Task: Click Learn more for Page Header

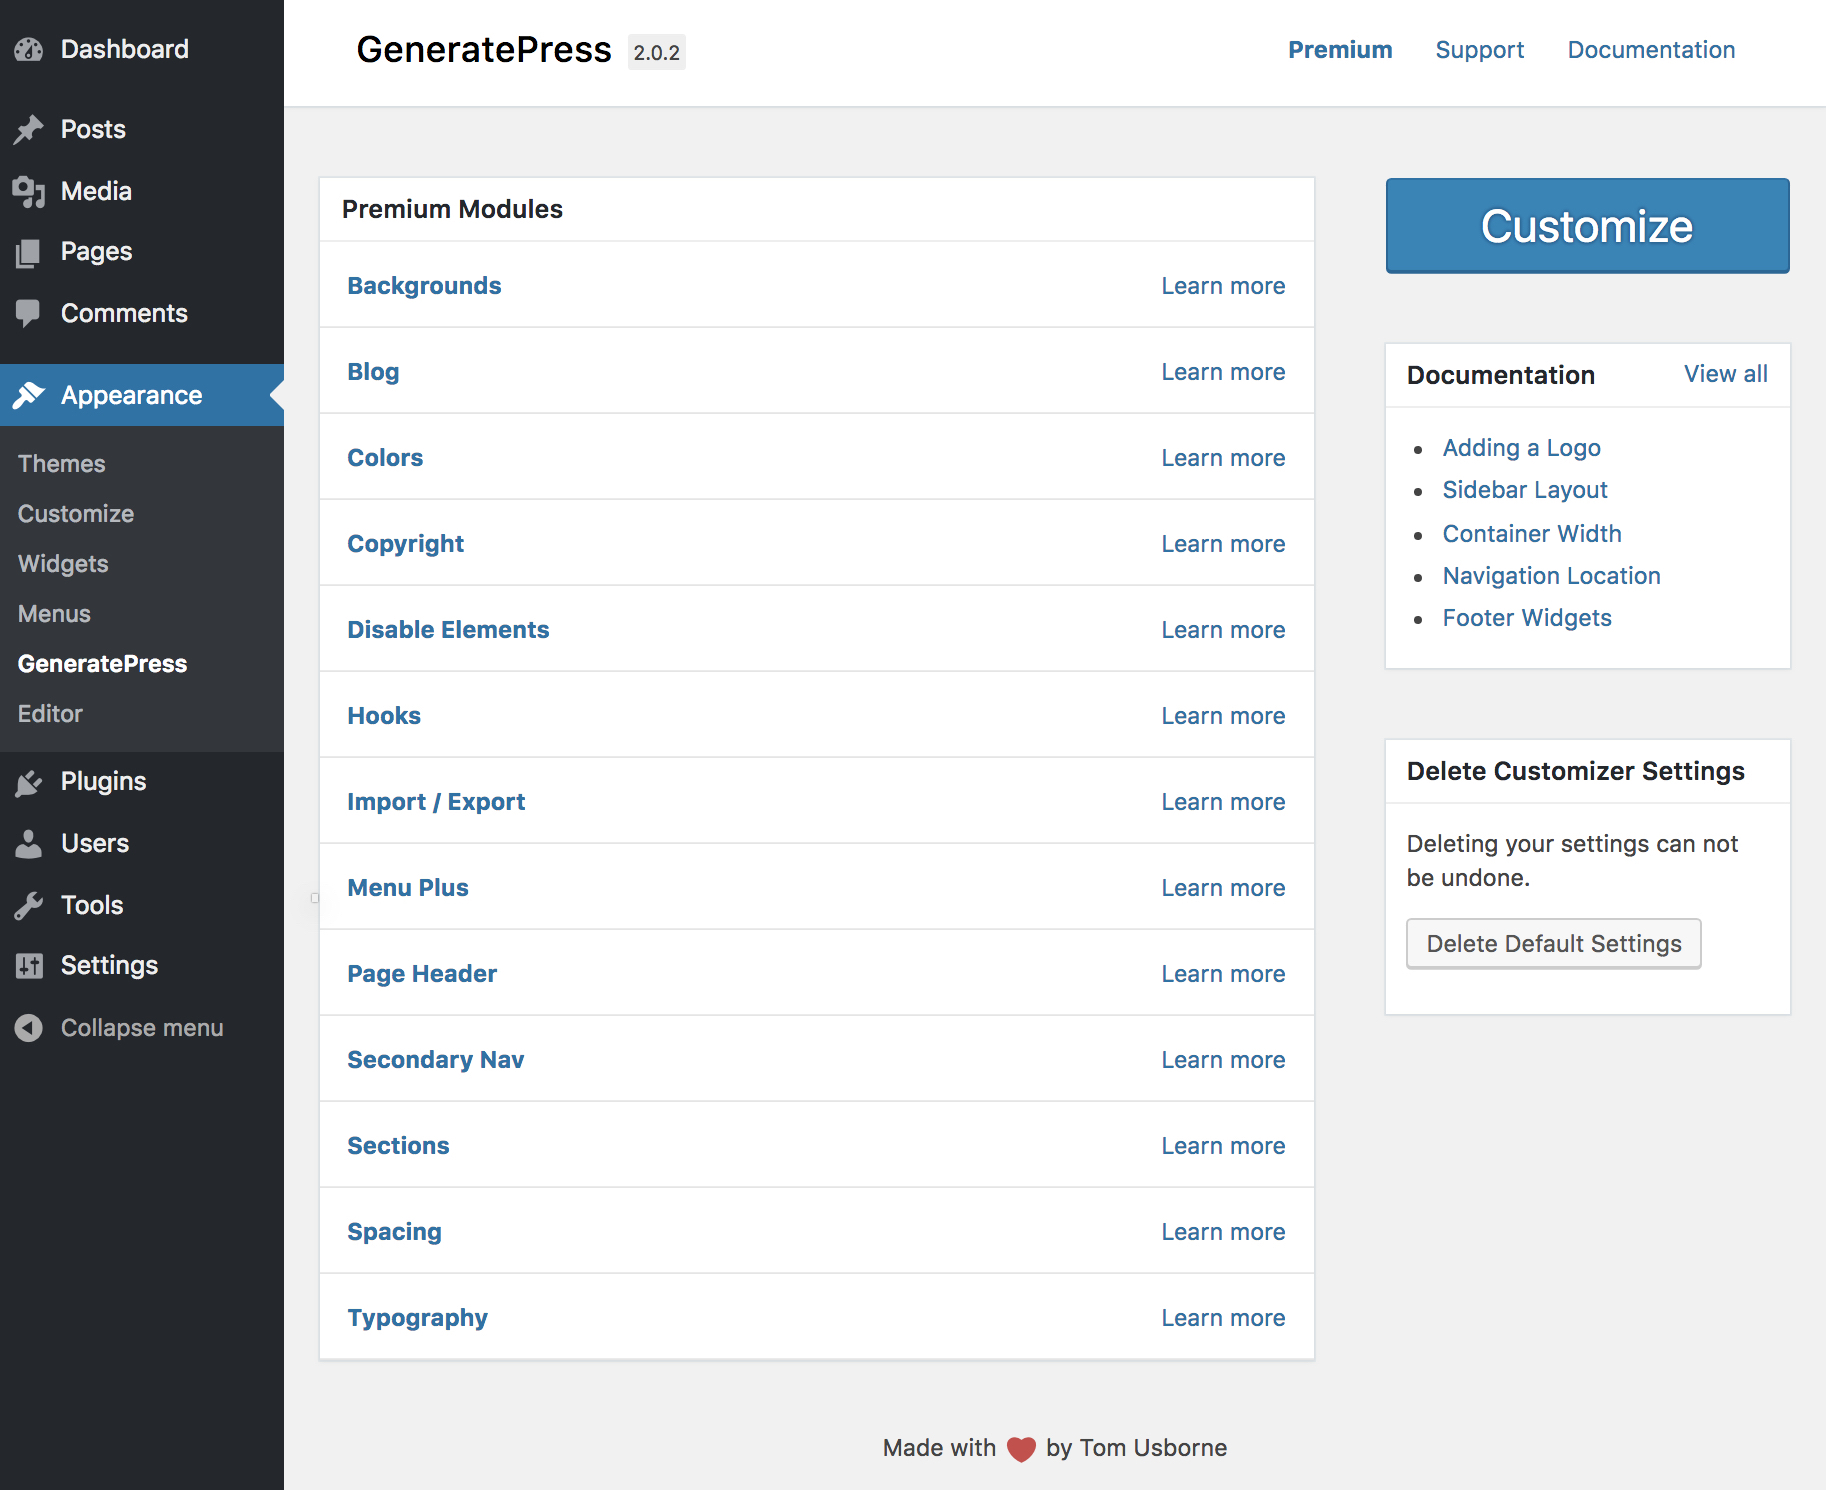Action: coord(1223,974)
